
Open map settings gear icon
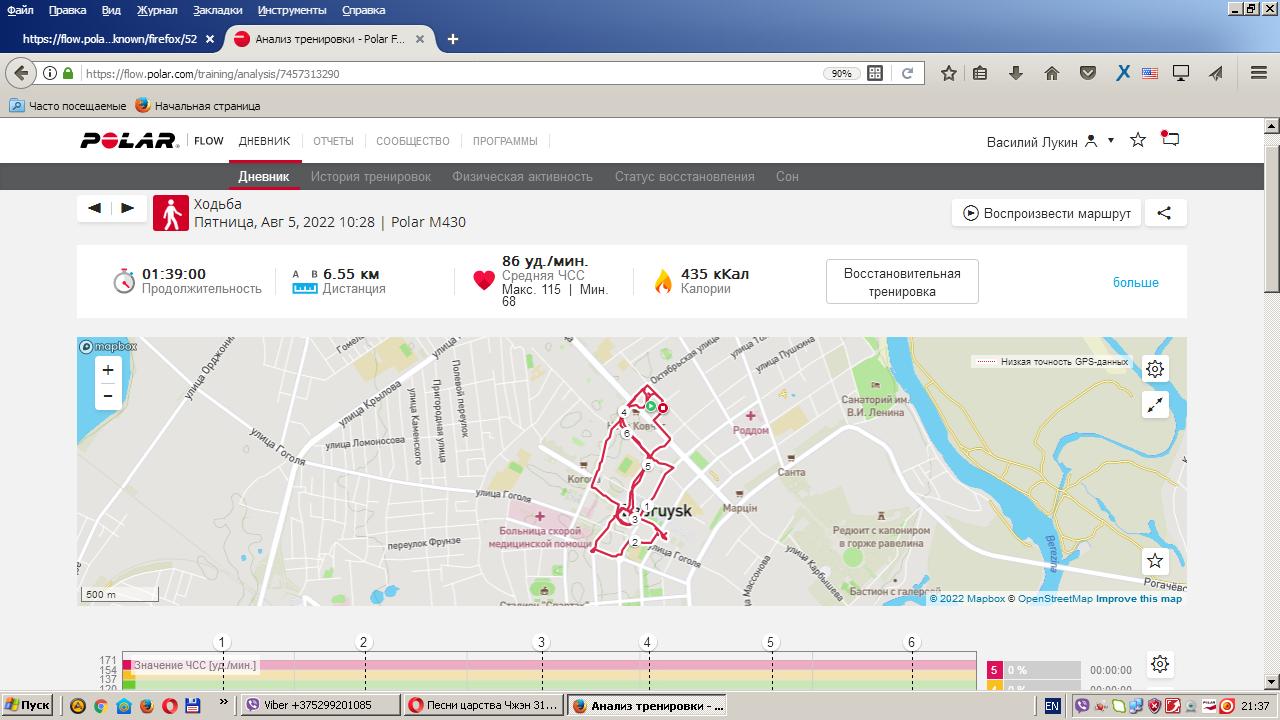1155,369
